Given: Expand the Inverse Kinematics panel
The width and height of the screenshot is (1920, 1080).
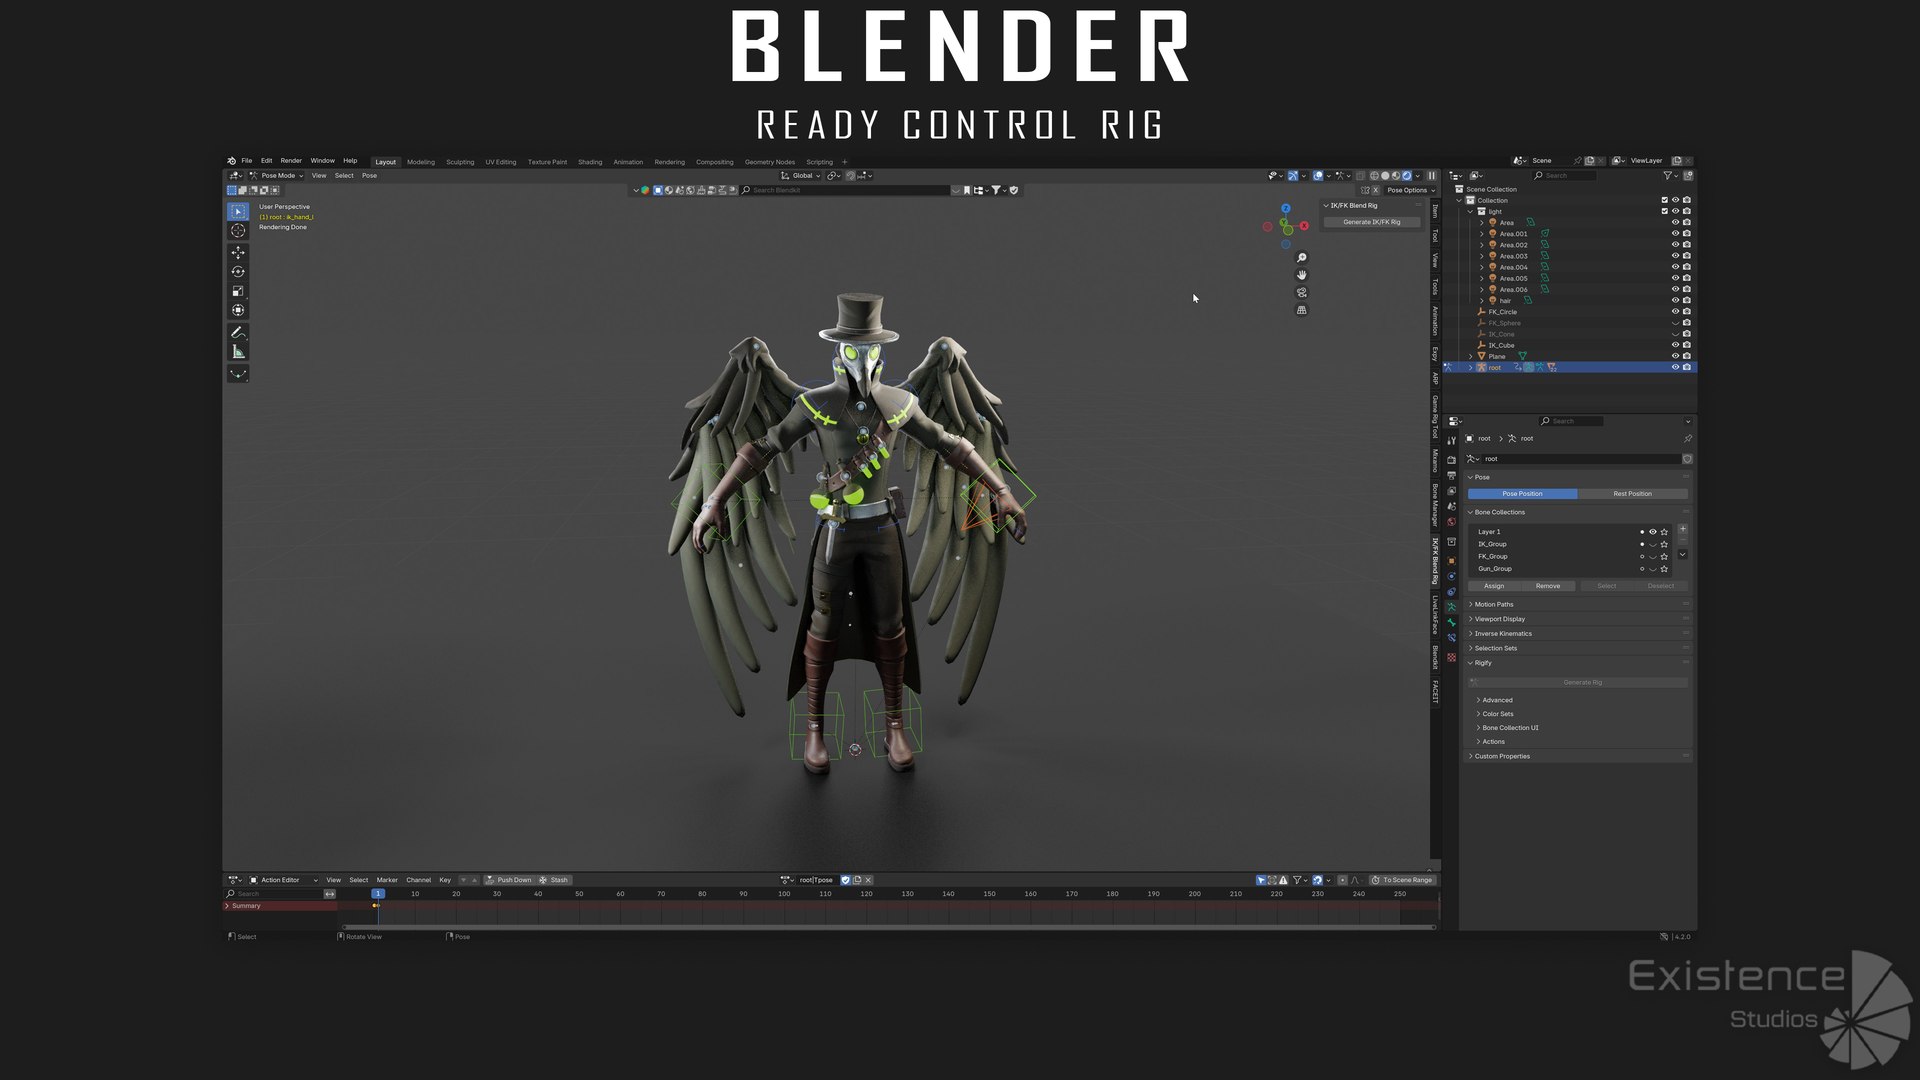Looking at the screenshot, I should (1502, 633).
